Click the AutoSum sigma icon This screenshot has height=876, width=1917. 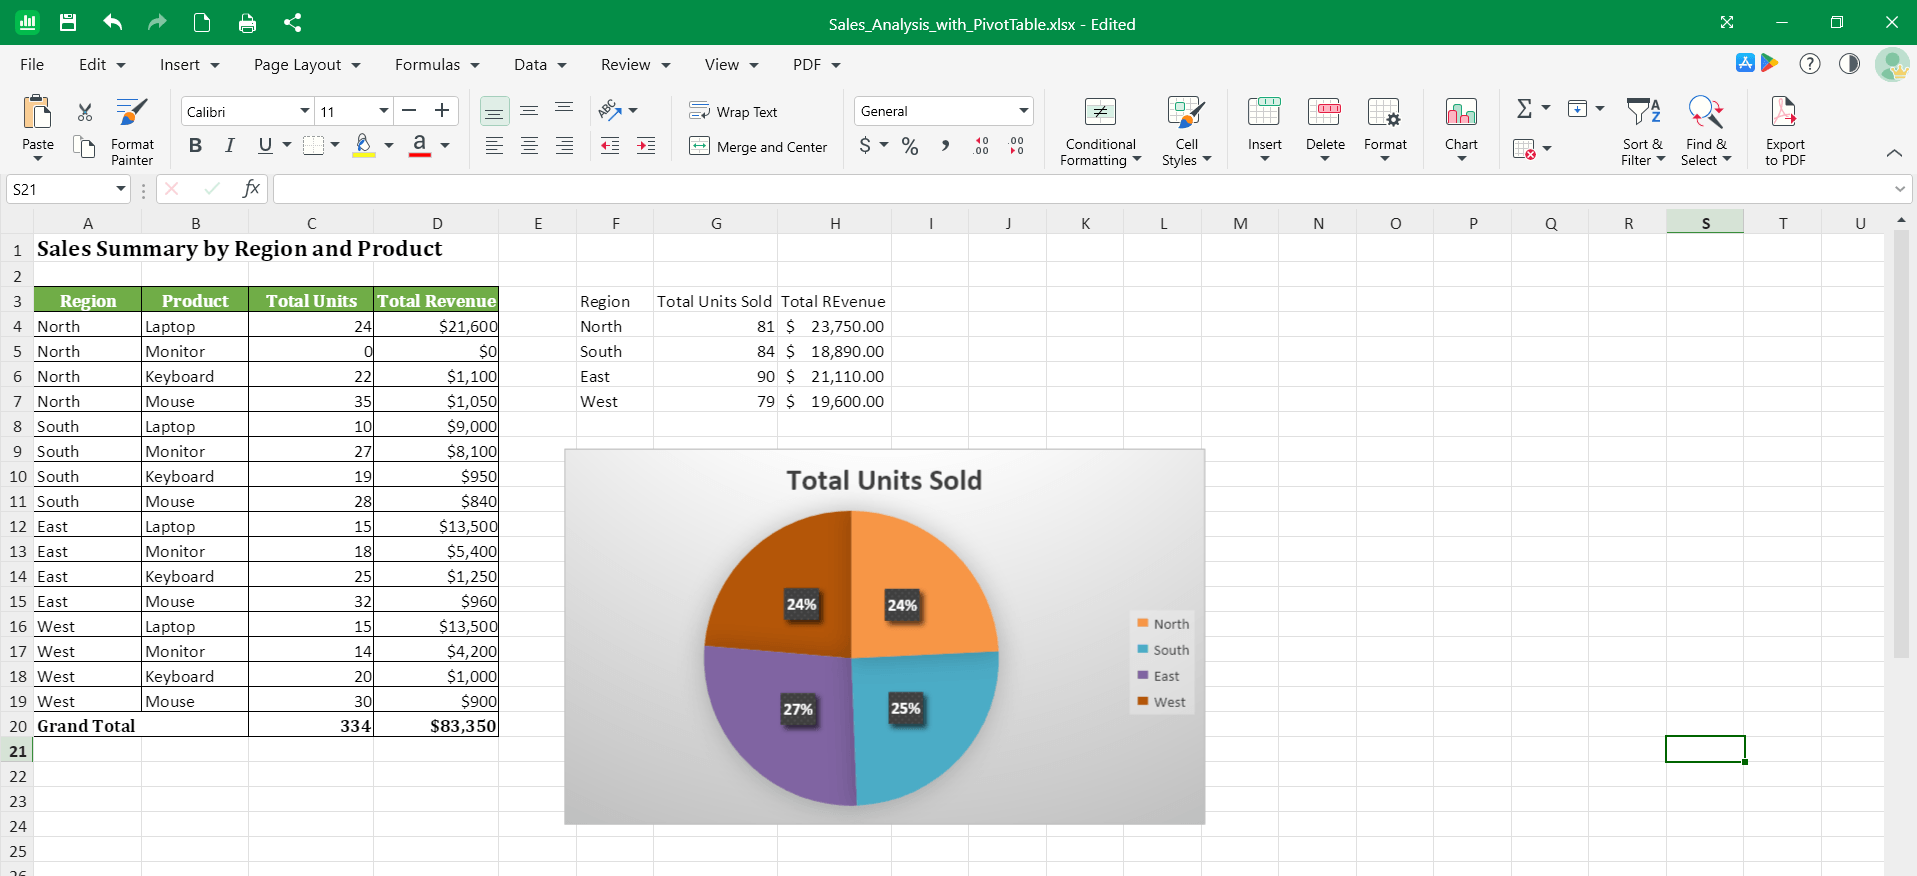(1524, 109)
